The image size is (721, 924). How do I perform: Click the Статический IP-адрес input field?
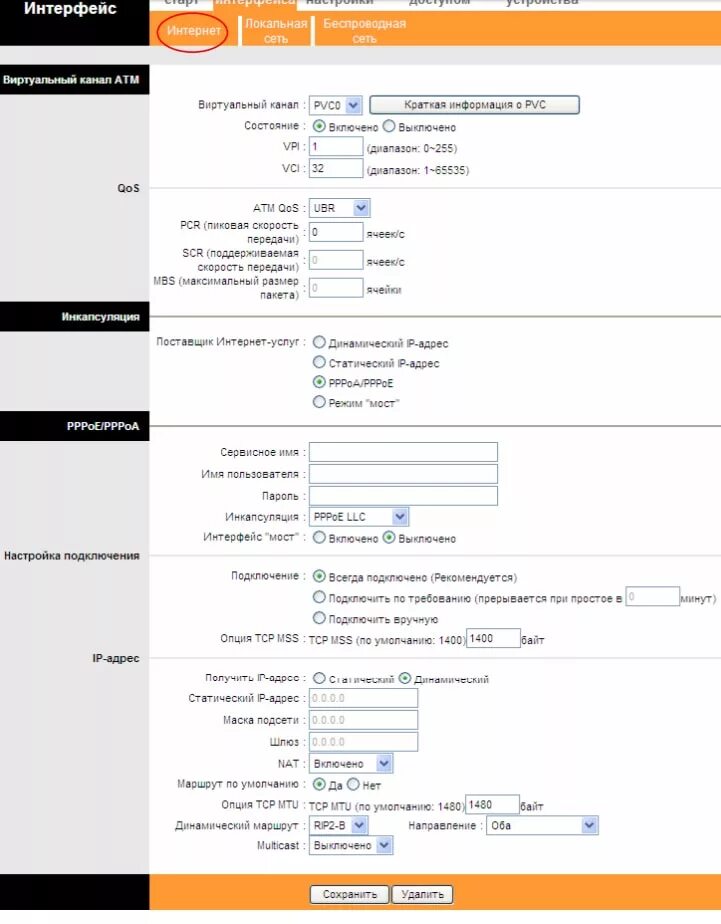coord(363,698)
